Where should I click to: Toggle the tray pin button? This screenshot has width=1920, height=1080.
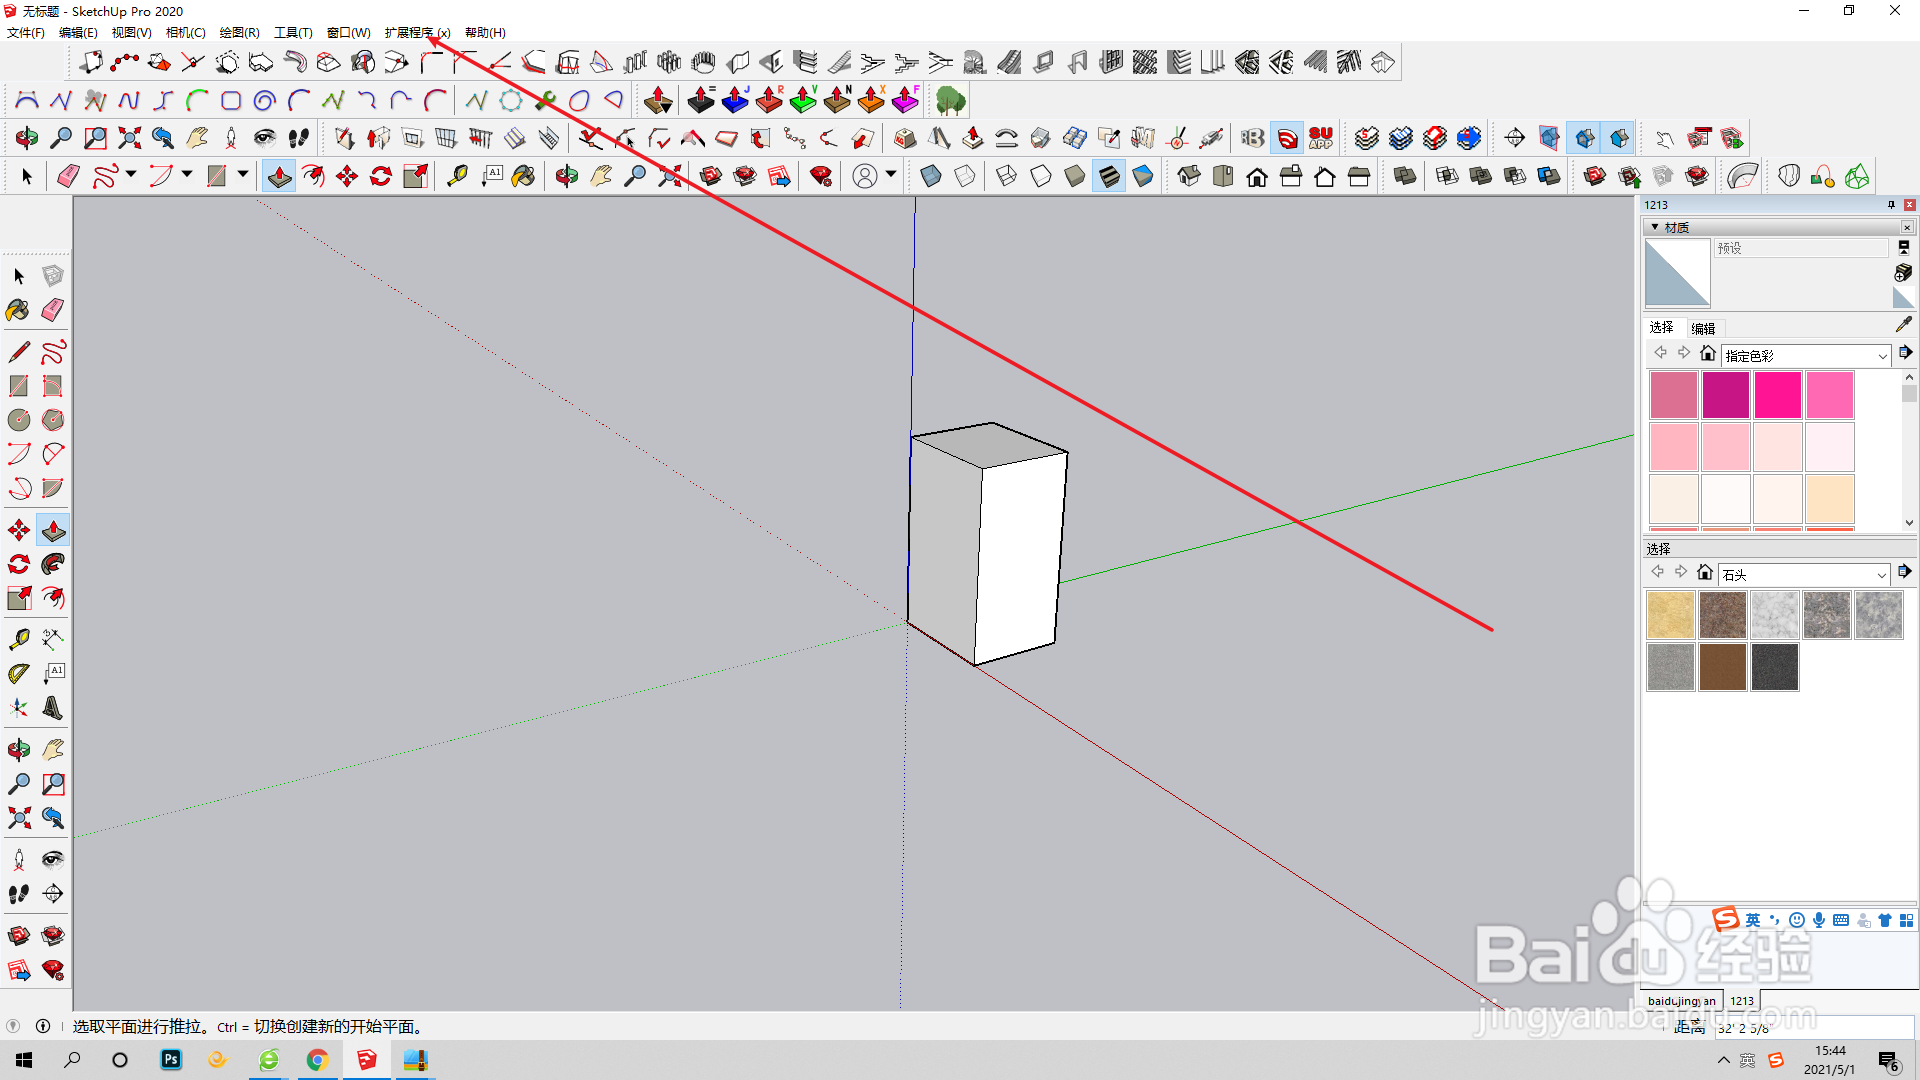[1891, 205]
